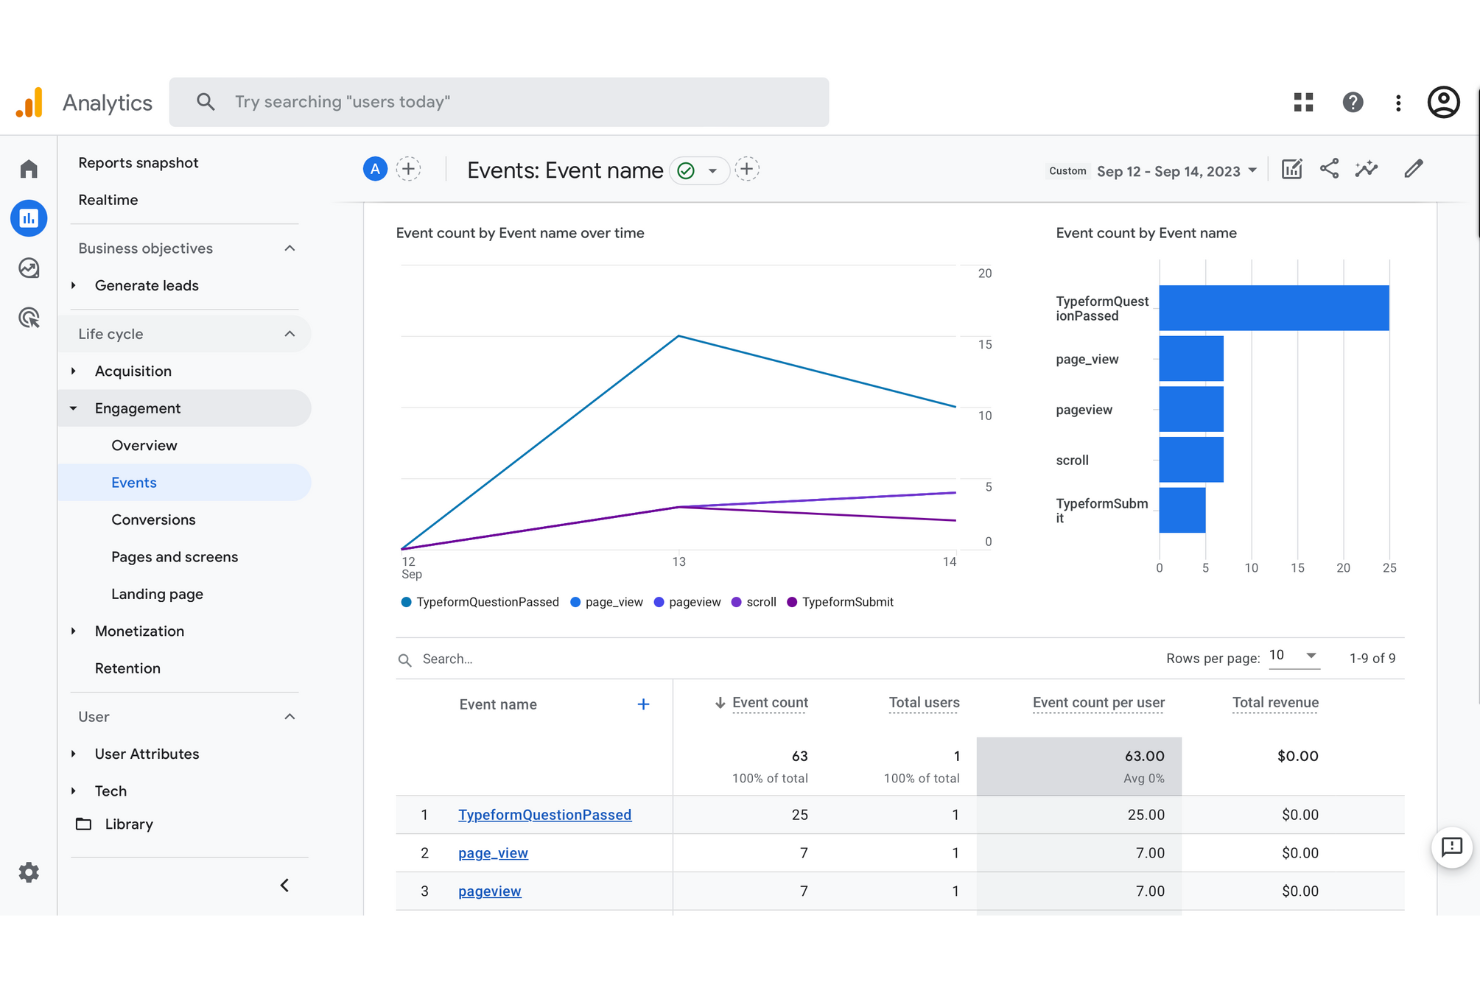Open the Help icon
Screen dimensions: 1480x987
pyautogui.click(x=1353, y=102)
